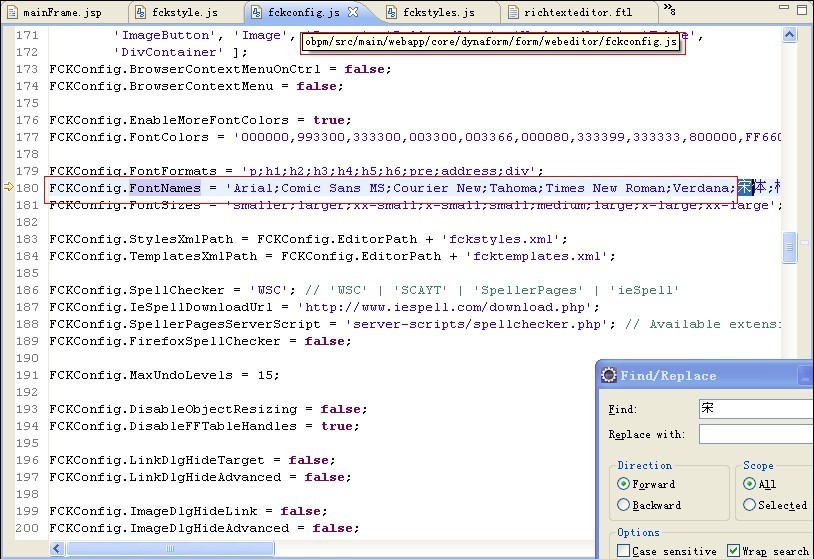Choose the Selected lines scope option

tap(750, 505)
